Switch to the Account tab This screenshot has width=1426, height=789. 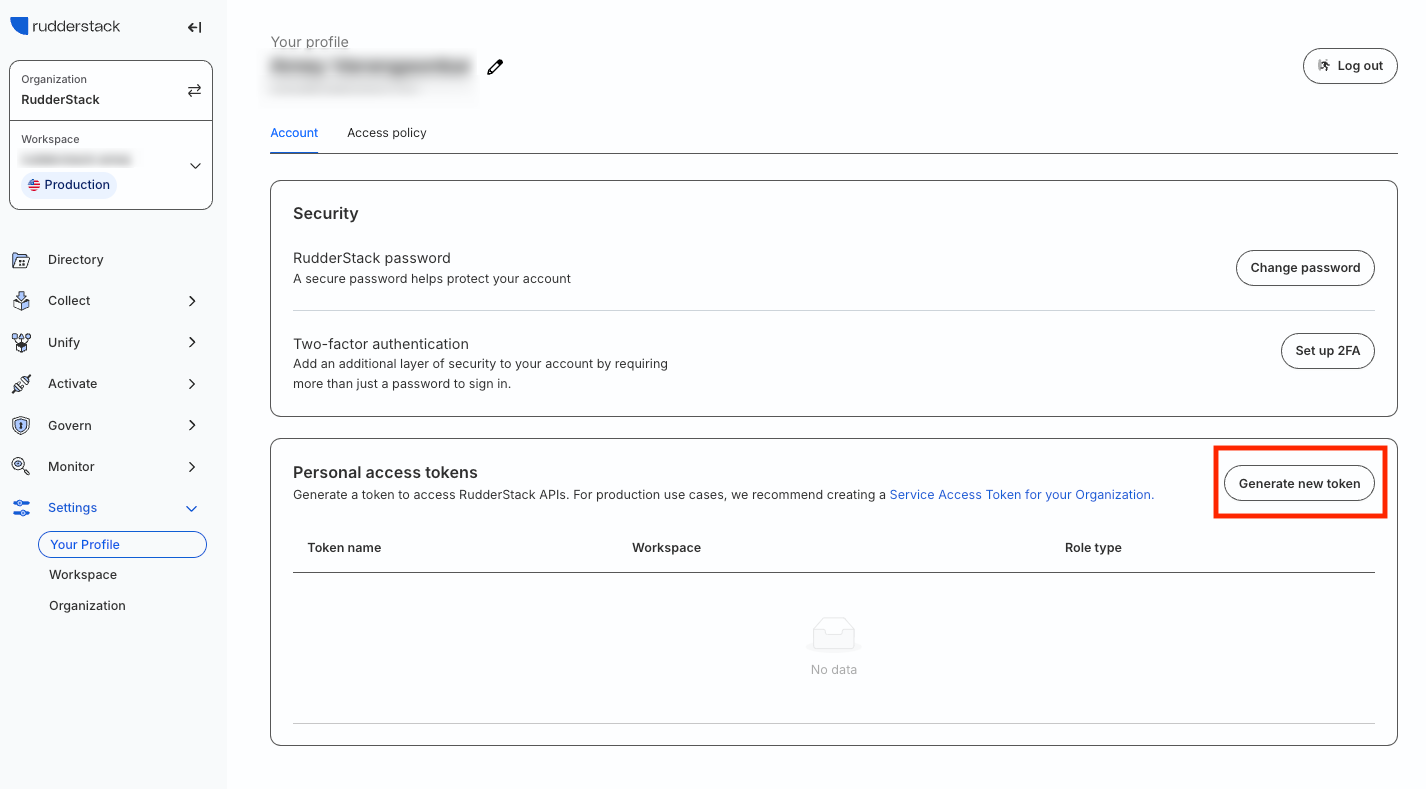tap(294, 133)
